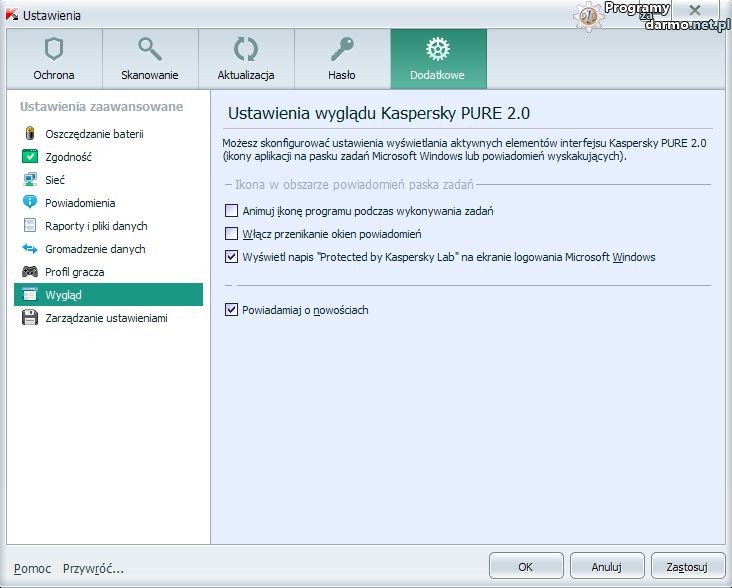Go to the Aktualizacja tab
The image size is (732, 588).
pos(246,59)
